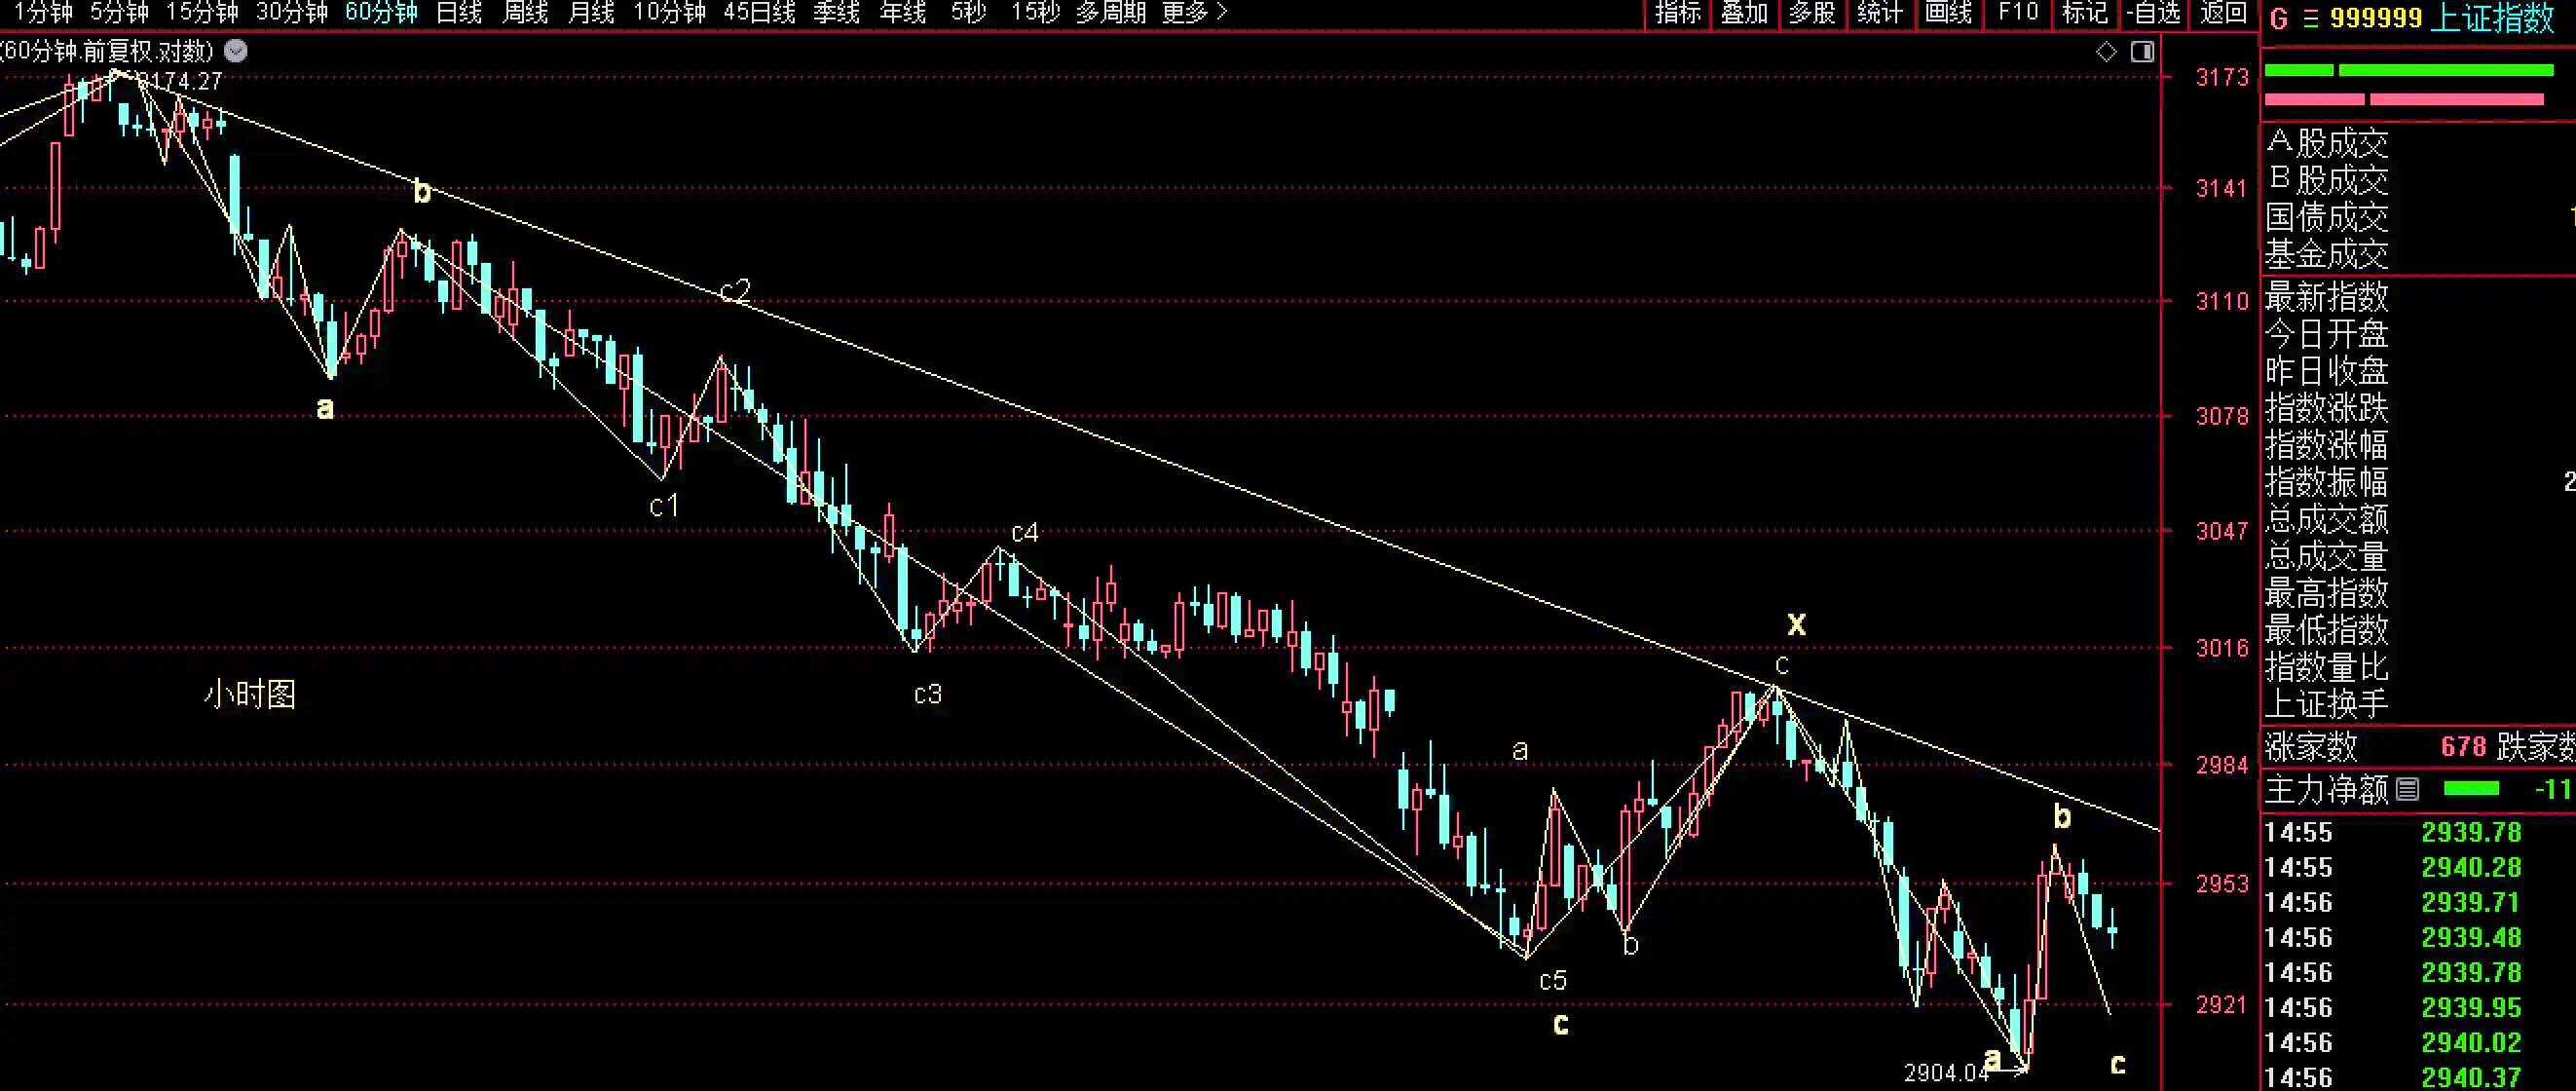Viewport: 2576px width, 1091px height.
Task: Switch to 周线 weekly period
Action: (x=525, y=13)
